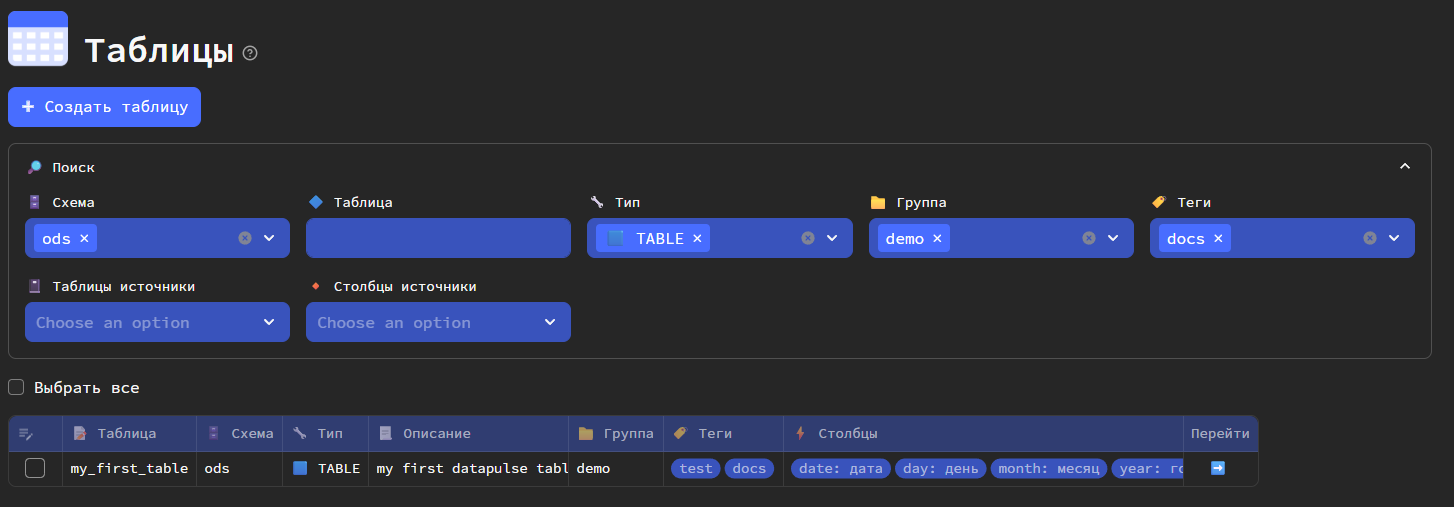1454x507 pixels.
Task: Click the 'day: день' column chip
Action: click(941, 468)
